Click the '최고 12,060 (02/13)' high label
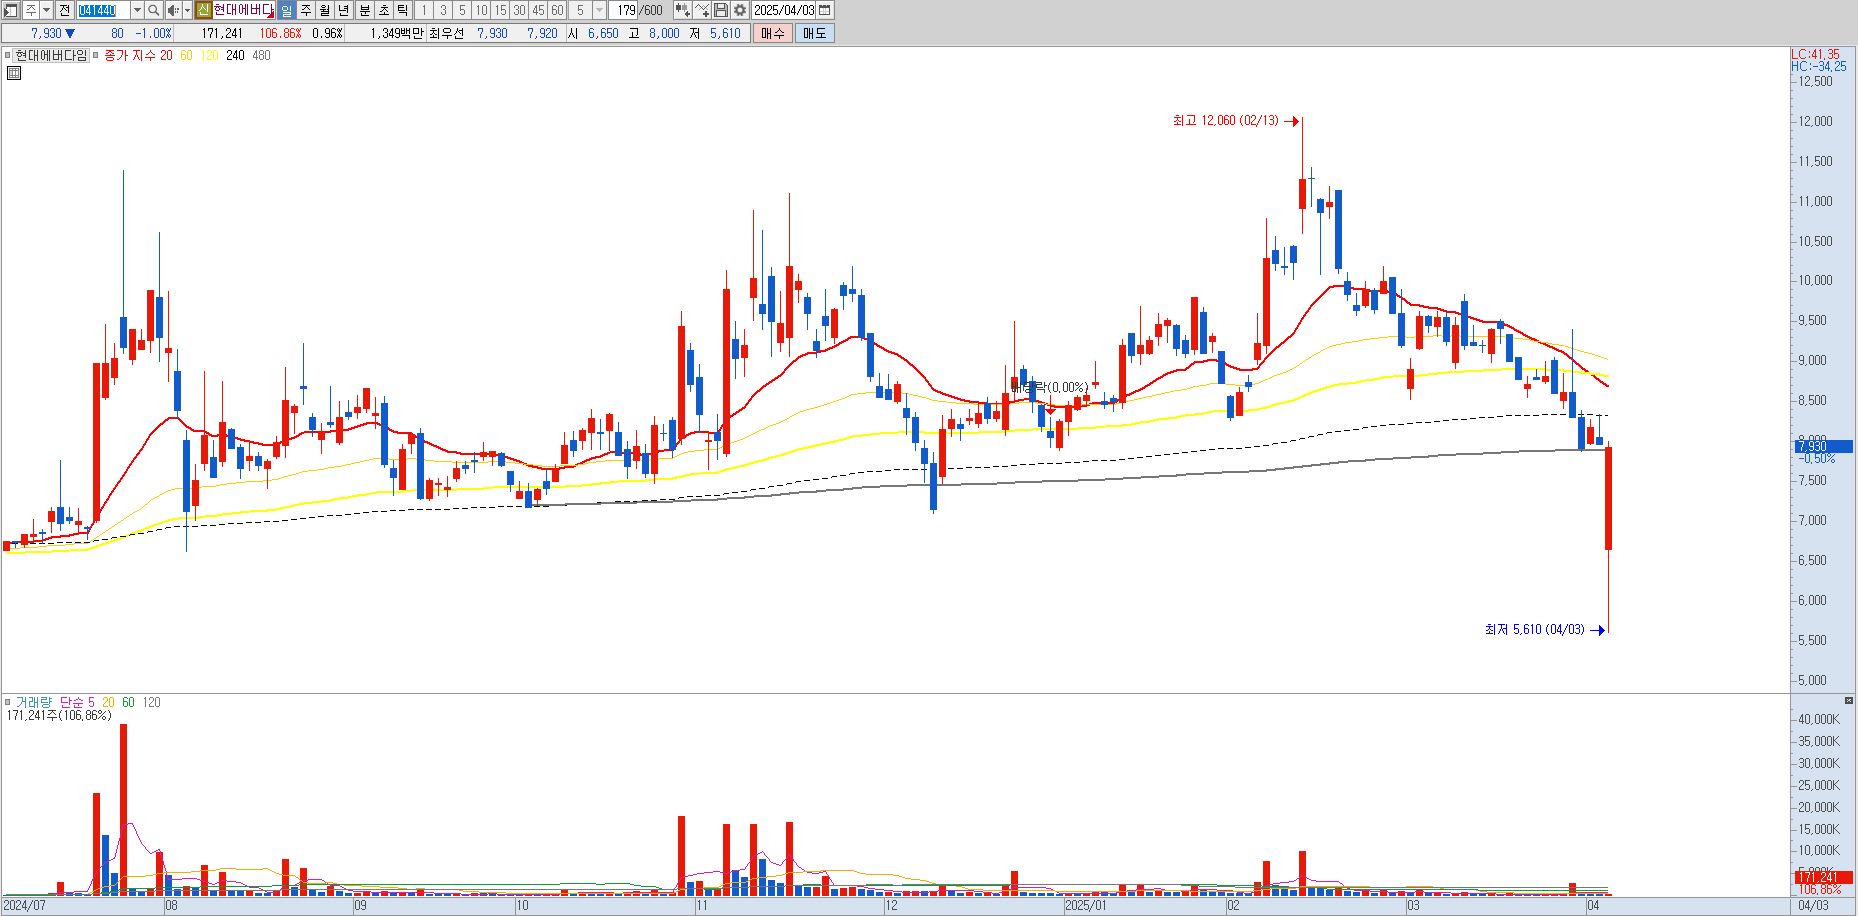The width and height of the screenshot is (1858, 916). tap(1225, 121)
